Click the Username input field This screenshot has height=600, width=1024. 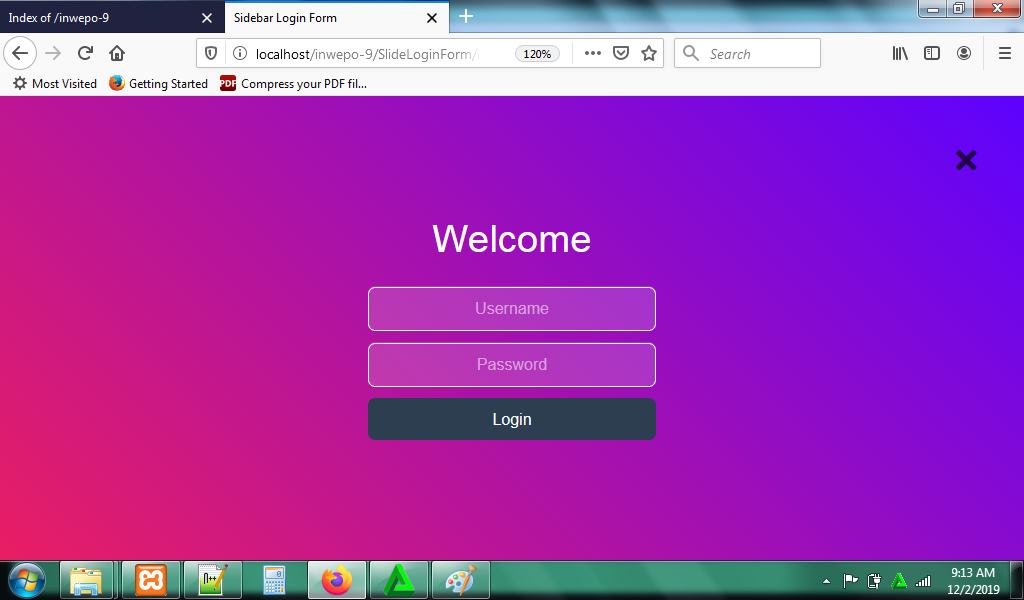[511, 309]
